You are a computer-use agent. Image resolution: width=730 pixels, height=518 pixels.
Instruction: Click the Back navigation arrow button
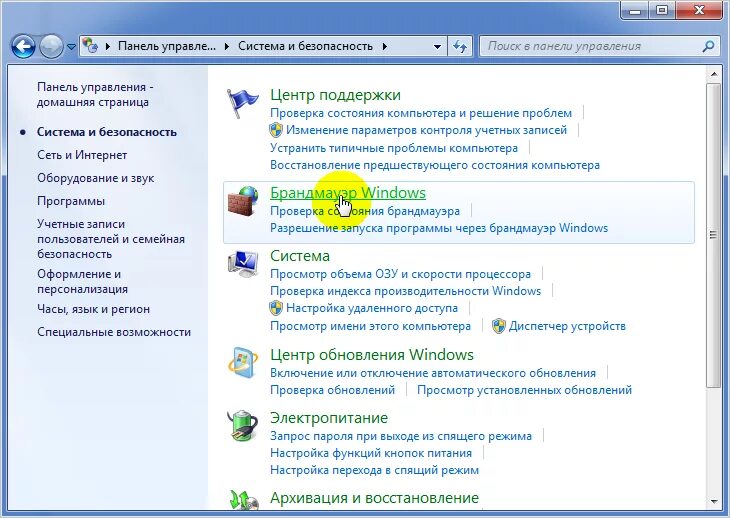point(23,46)
